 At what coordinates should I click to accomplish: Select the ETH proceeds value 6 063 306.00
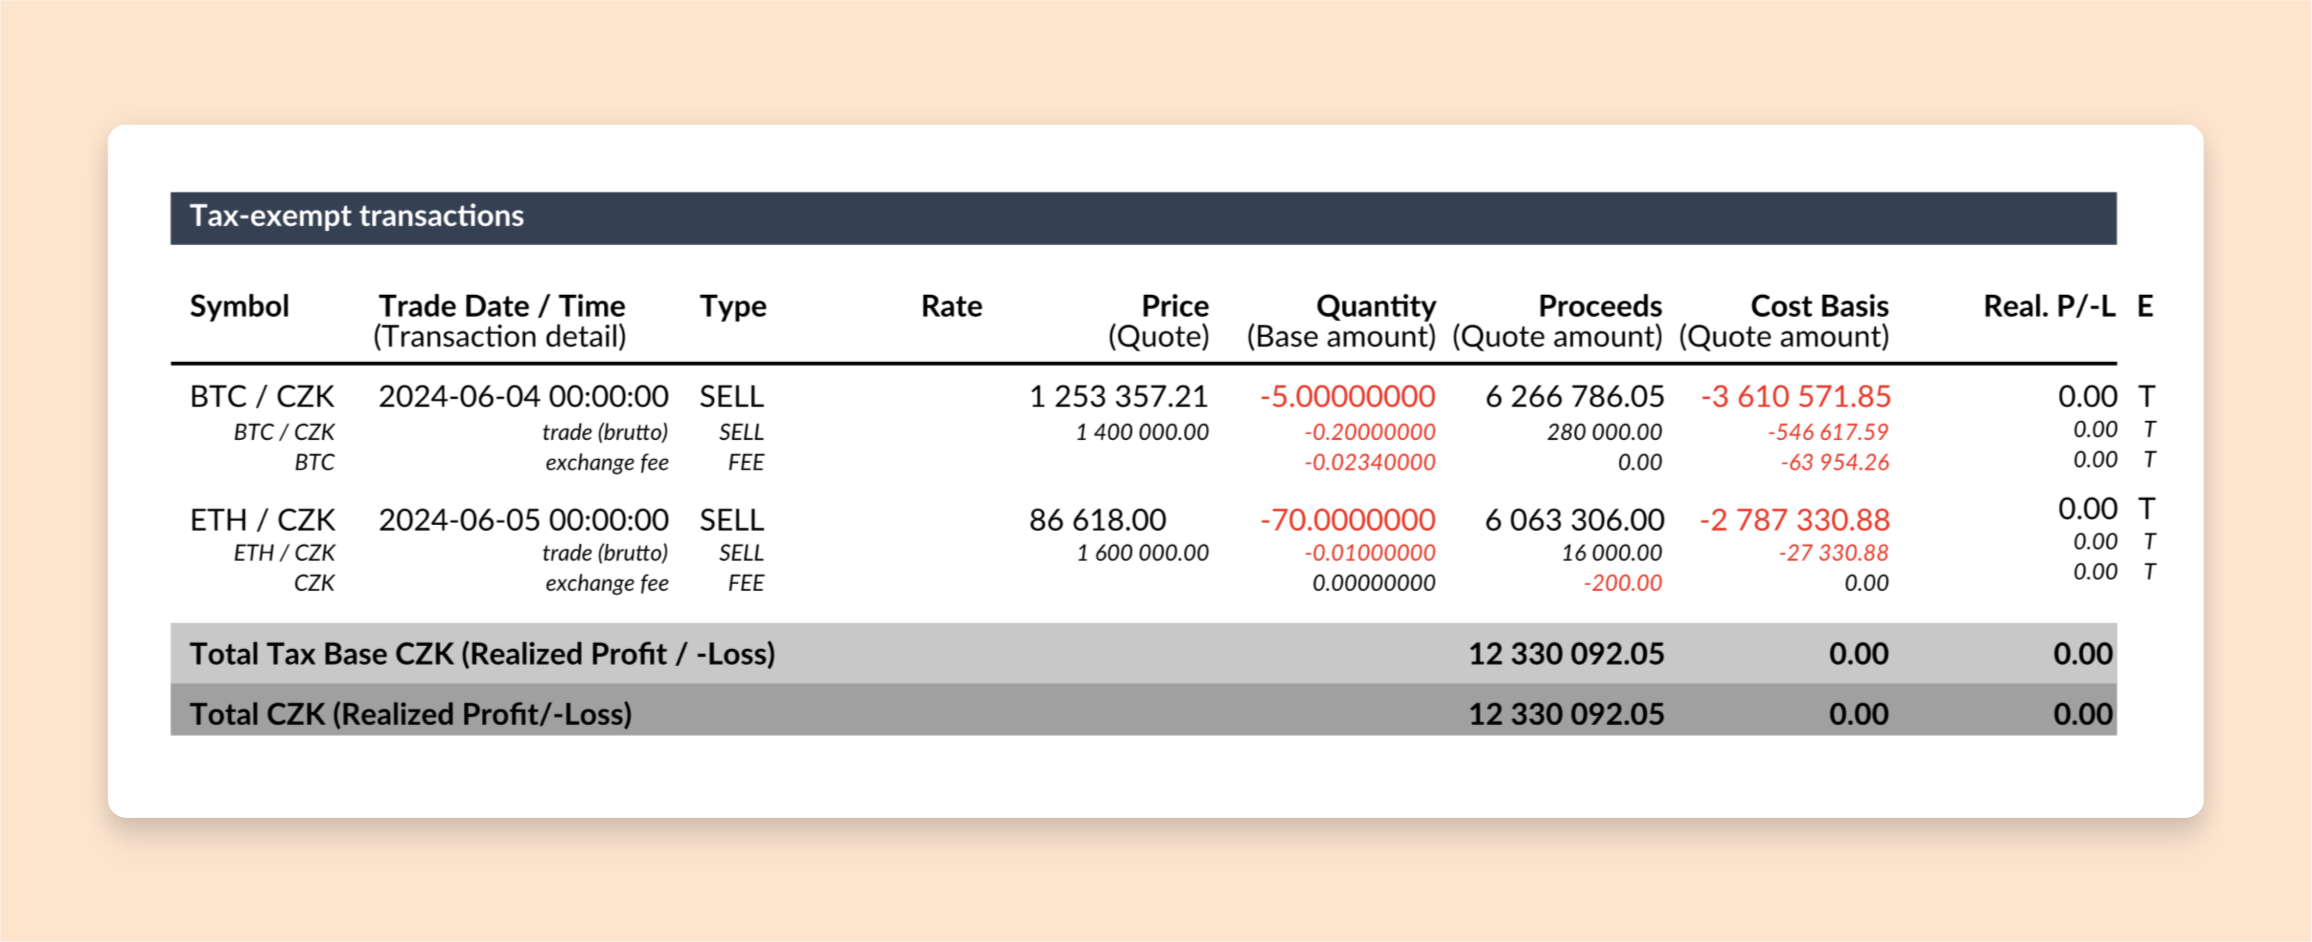point(1574,520)
